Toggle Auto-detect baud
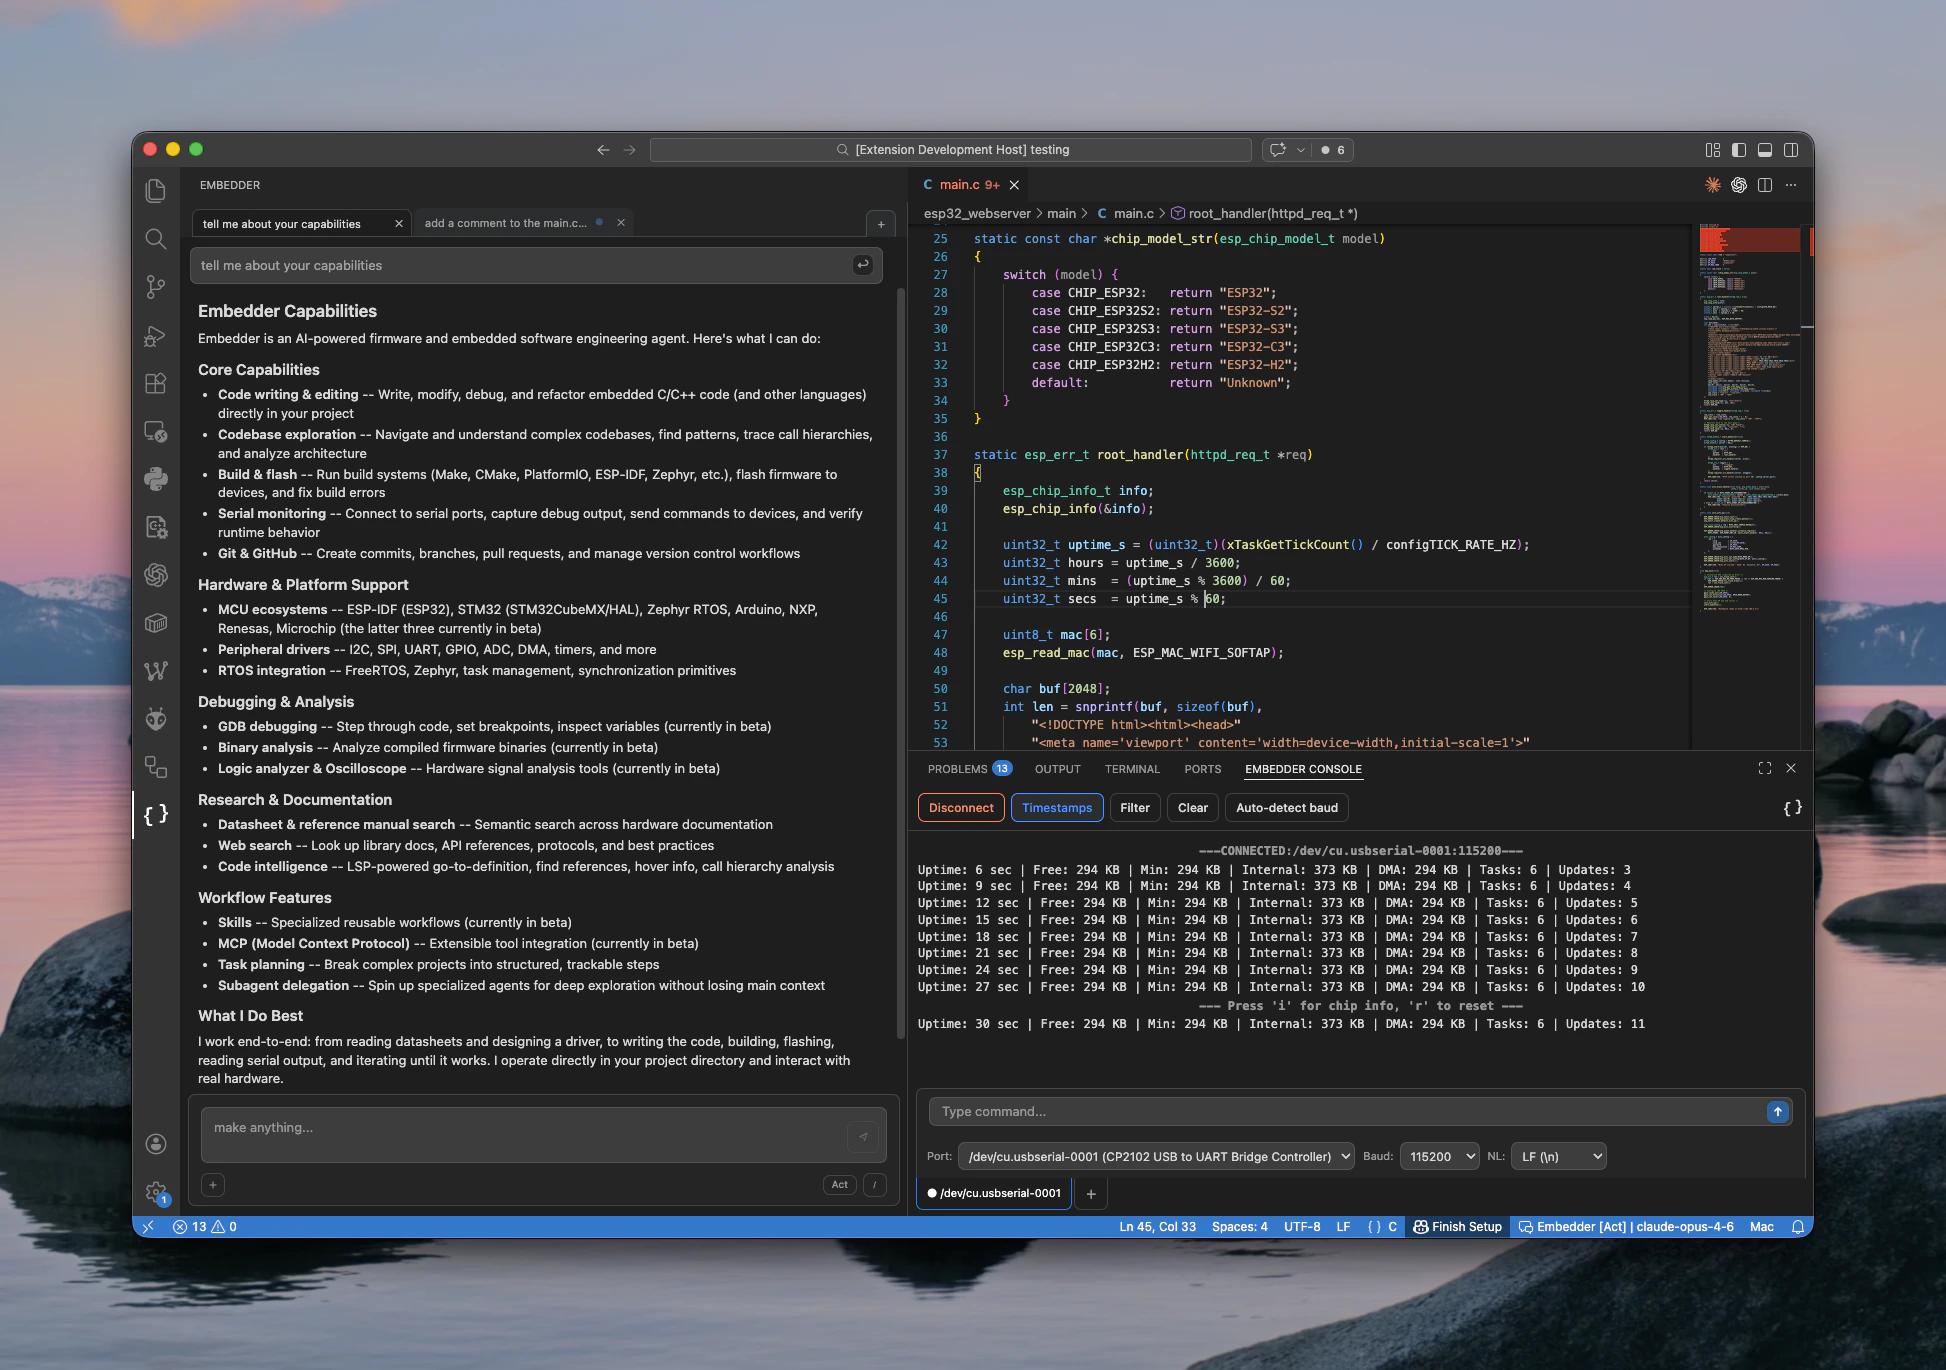1946x1370 pixels. pyautogui.click(x=1286, y=807)
